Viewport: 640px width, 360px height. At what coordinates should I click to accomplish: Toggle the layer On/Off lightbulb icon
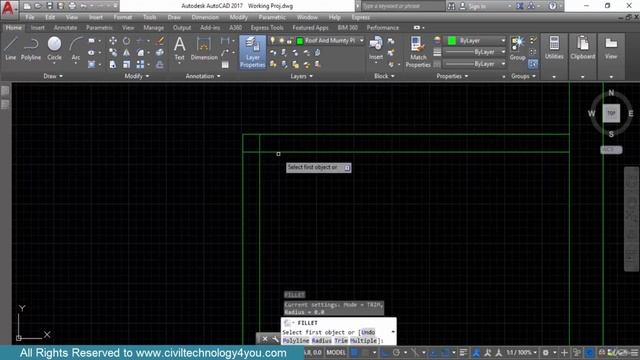(x=273, y=41)
